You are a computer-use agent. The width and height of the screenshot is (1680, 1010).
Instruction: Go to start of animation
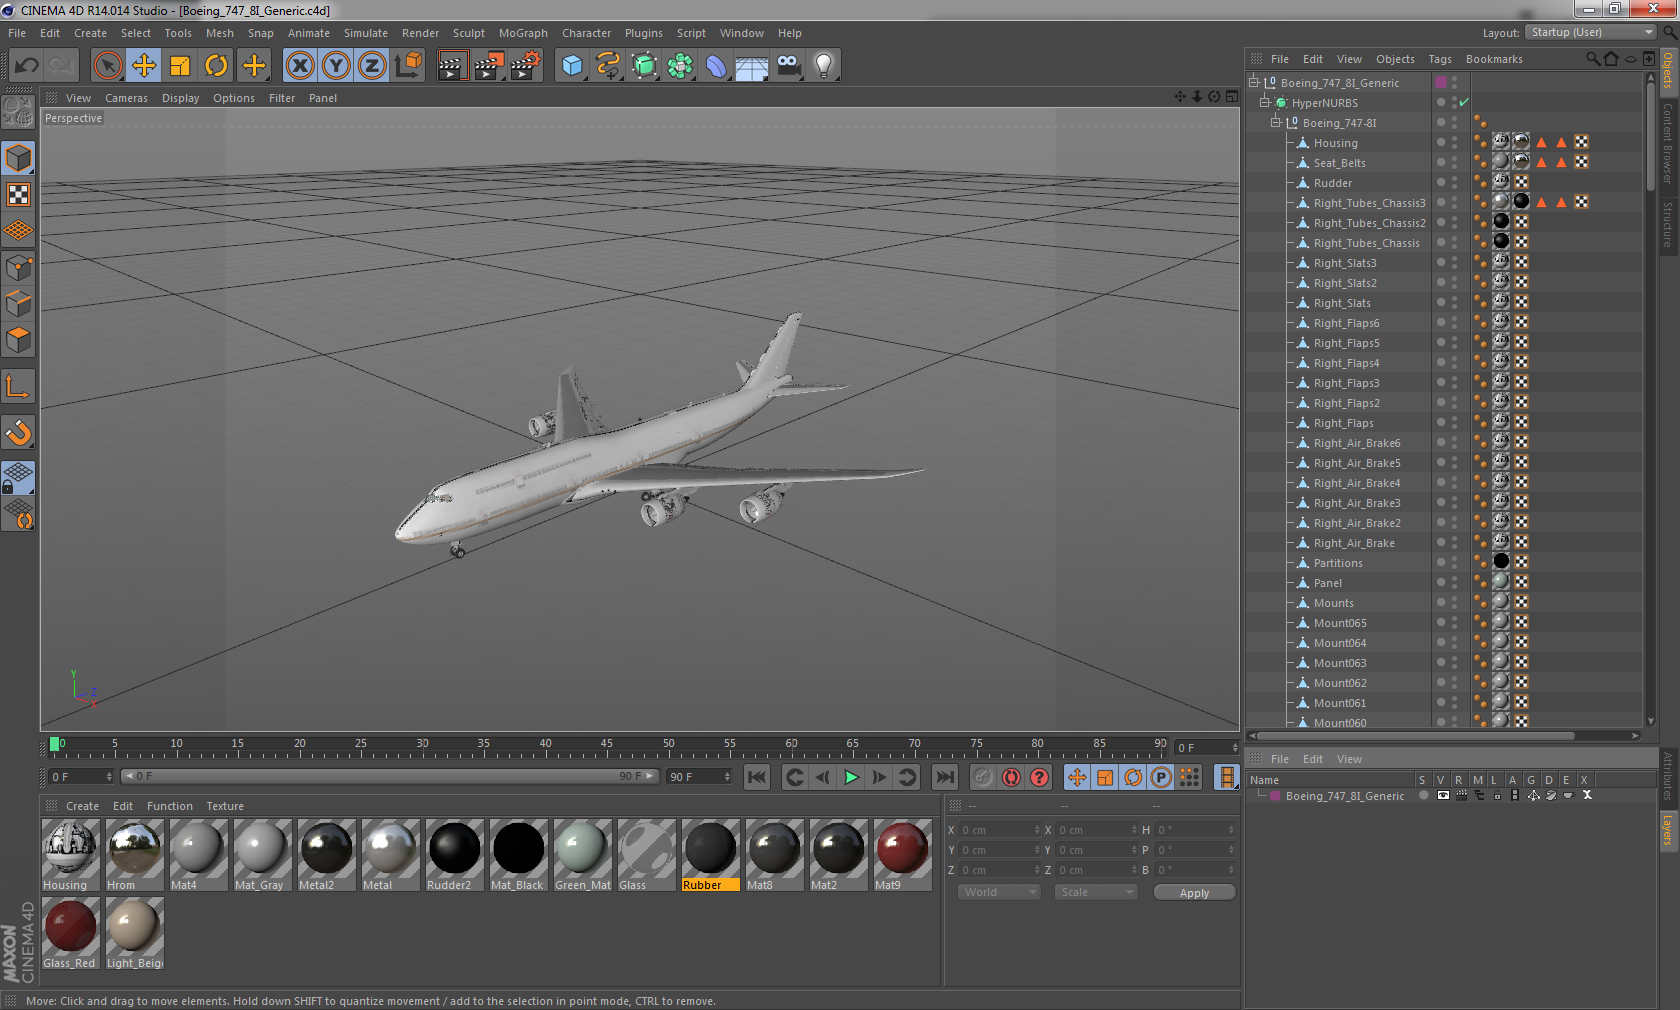pos(757,777)
